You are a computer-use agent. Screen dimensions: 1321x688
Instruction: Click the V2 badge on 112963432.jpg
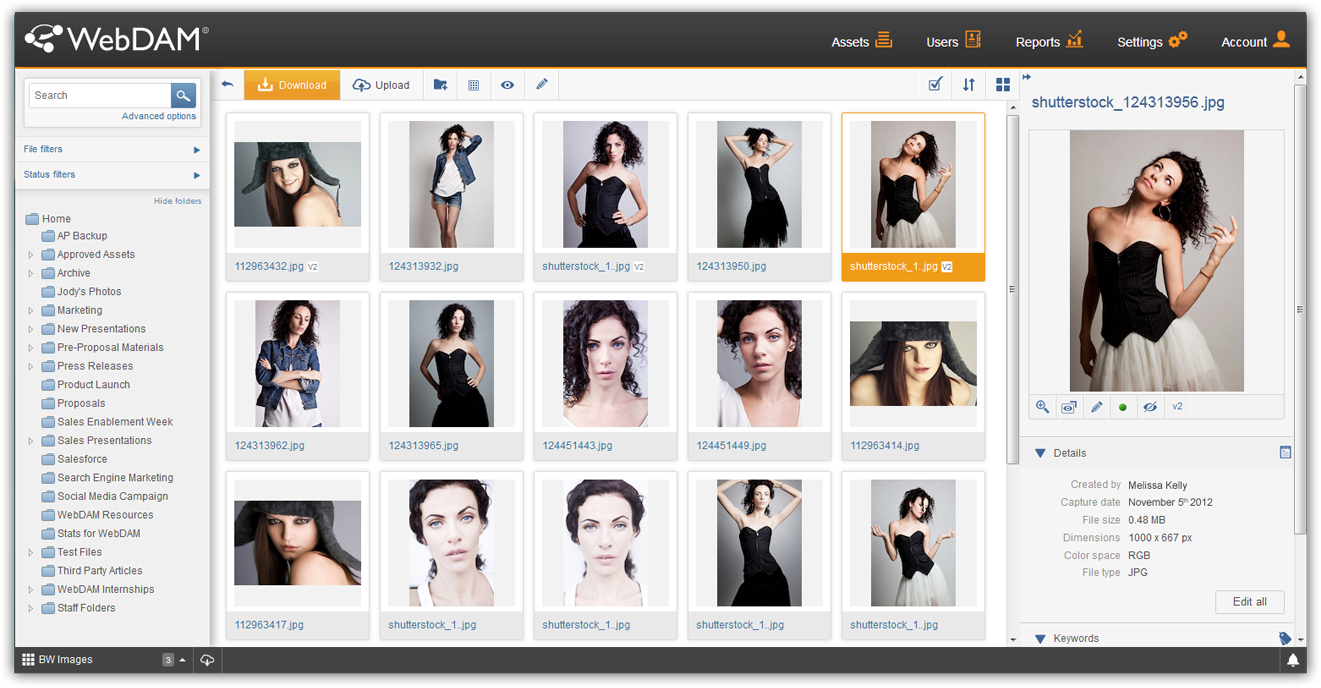click(x=312, y=267)
